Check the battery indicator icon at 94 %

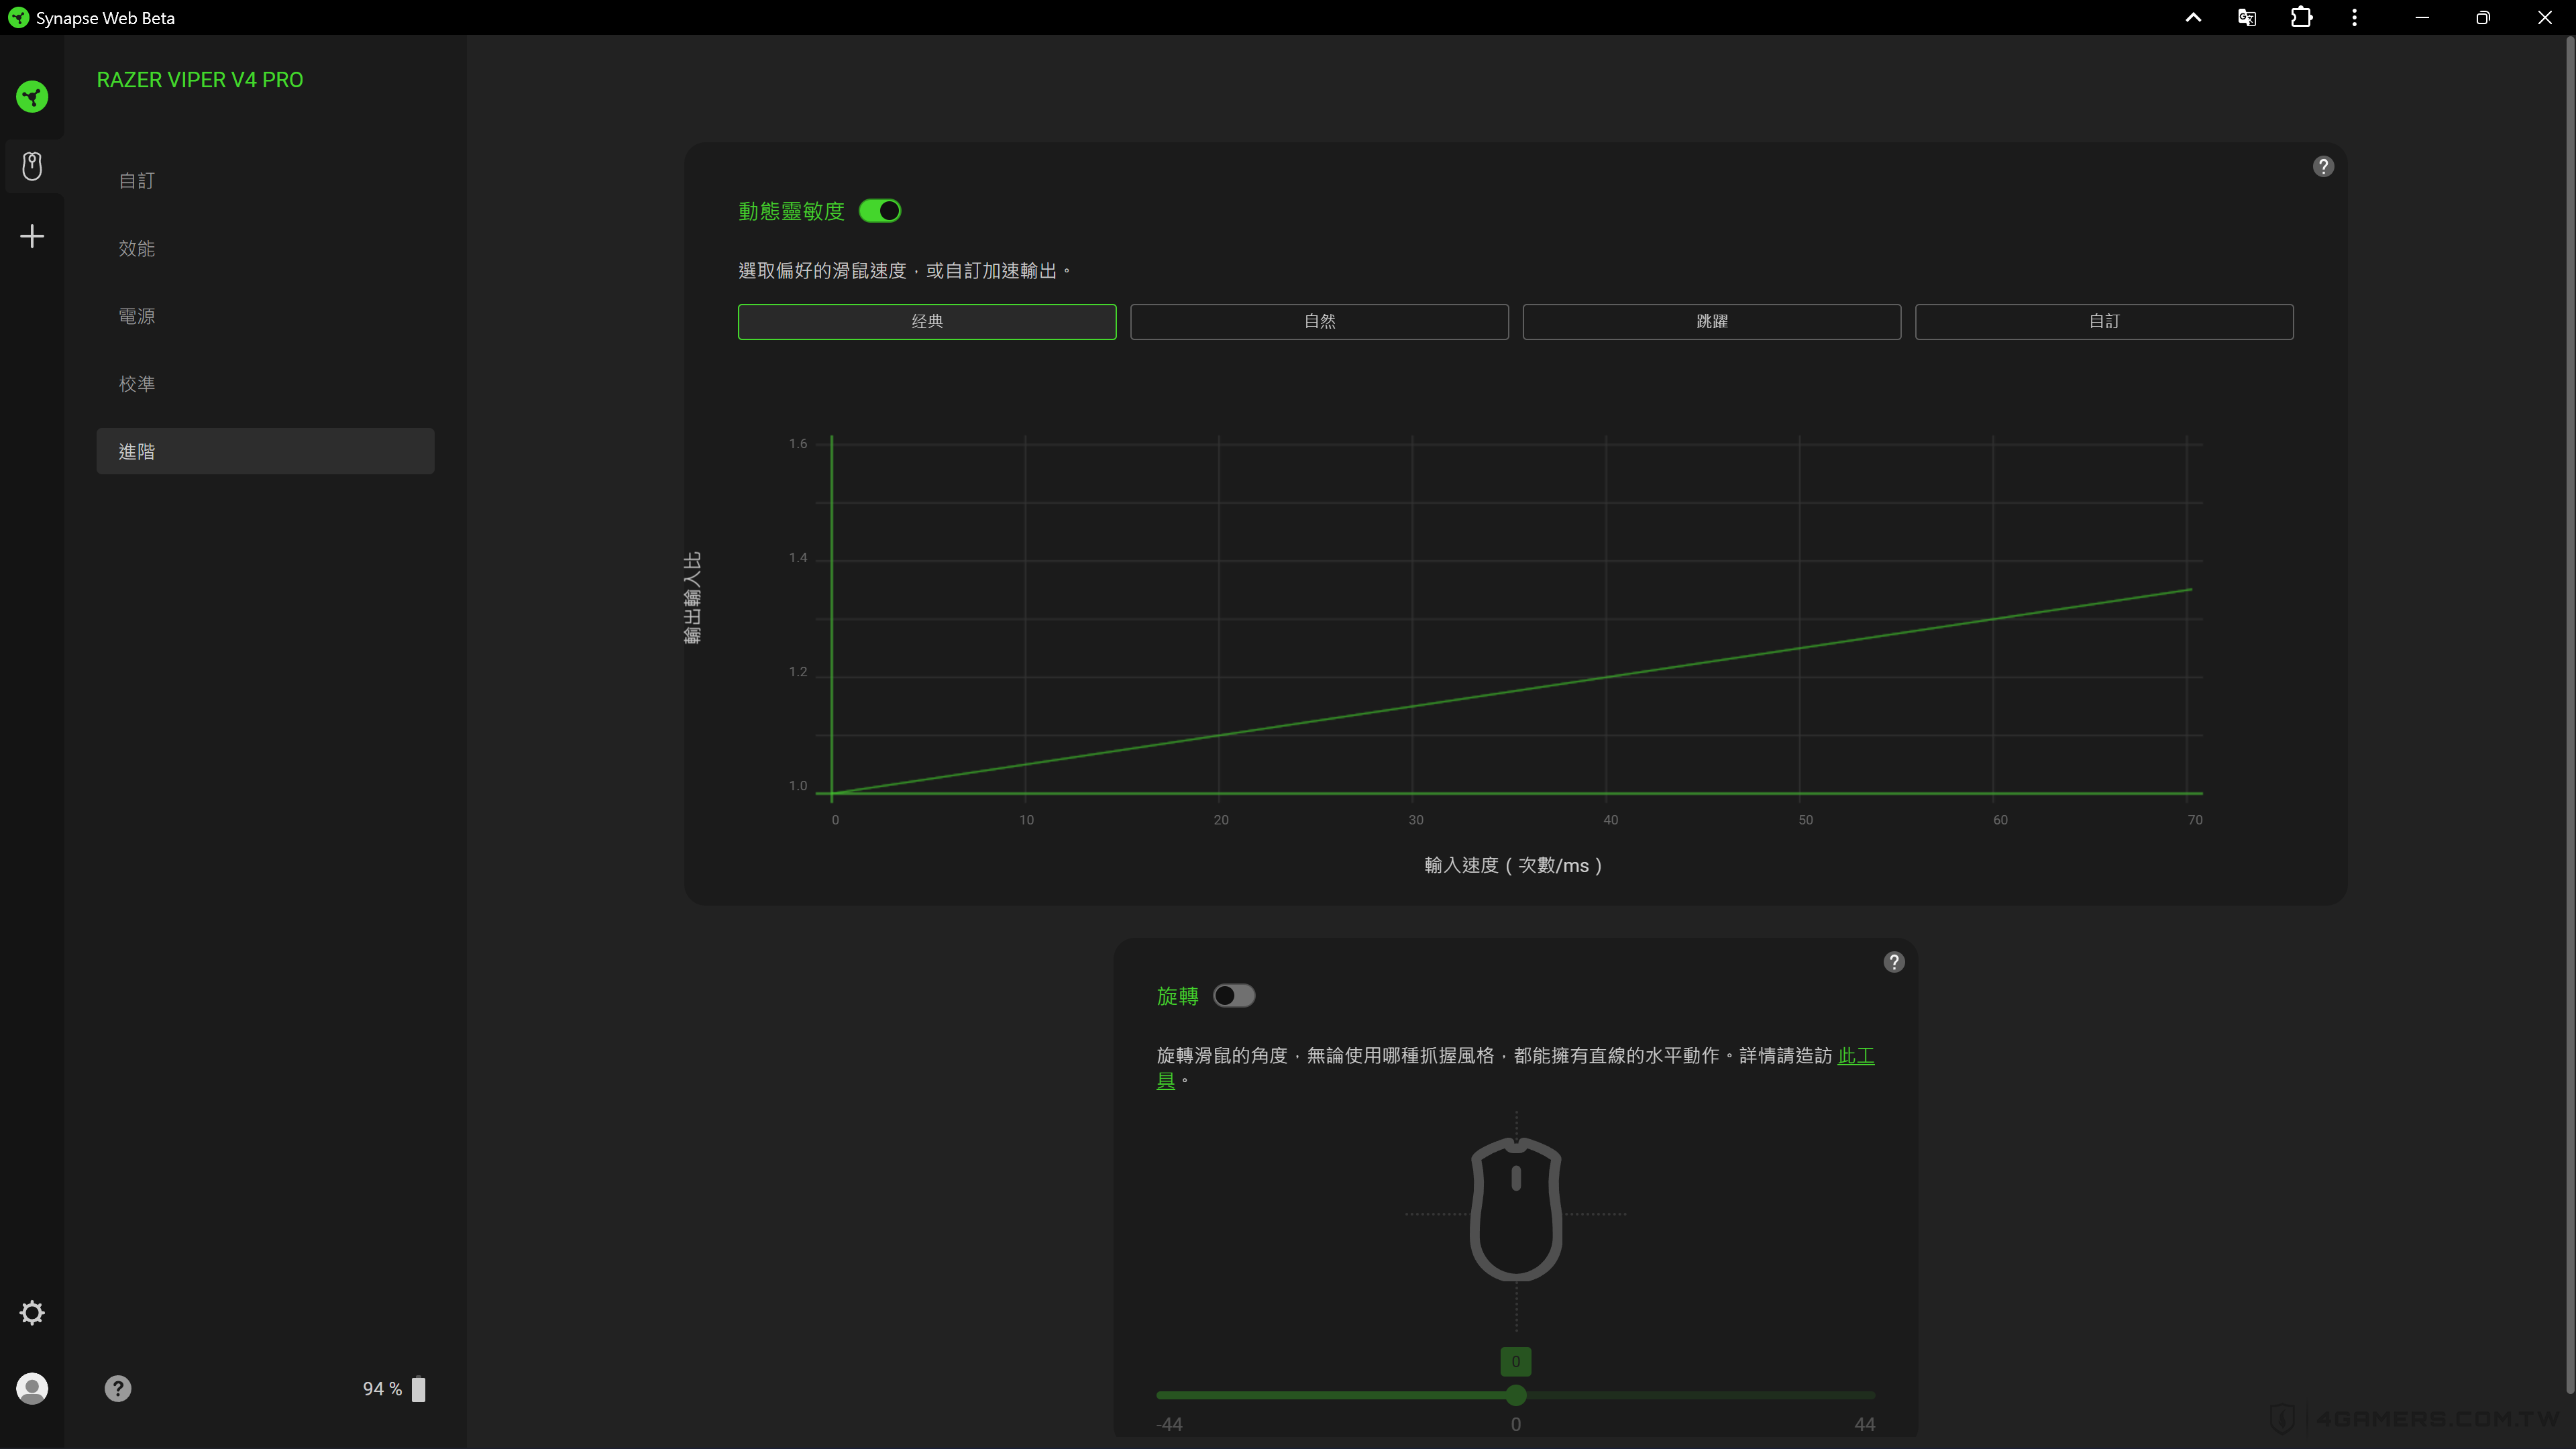point(419,1389)
